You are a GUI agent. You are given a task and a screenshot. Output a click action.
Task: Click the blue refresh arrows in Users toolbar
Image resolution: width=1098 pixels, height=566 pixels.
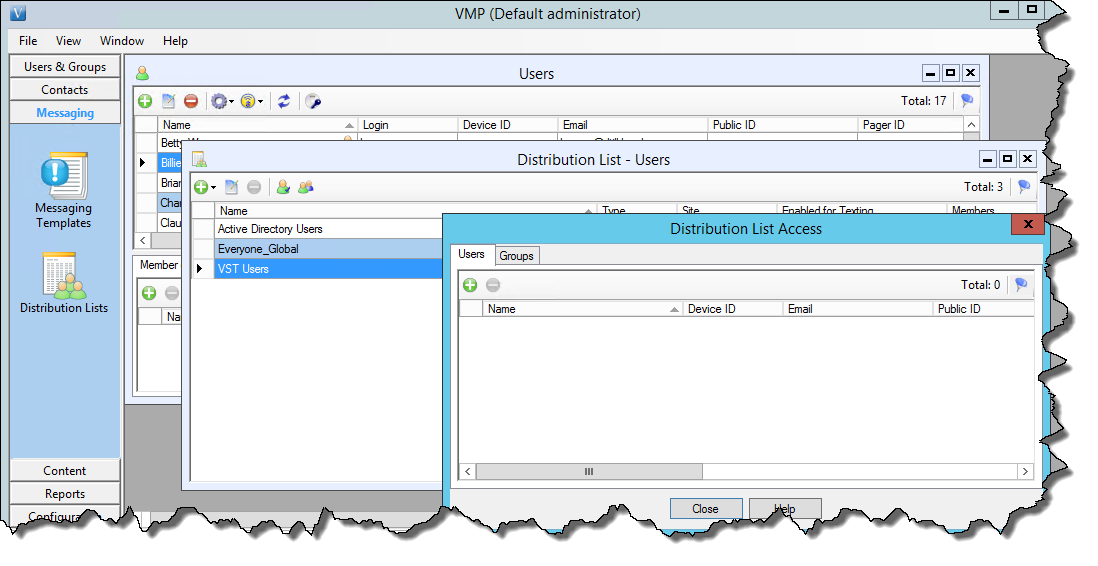284,101
